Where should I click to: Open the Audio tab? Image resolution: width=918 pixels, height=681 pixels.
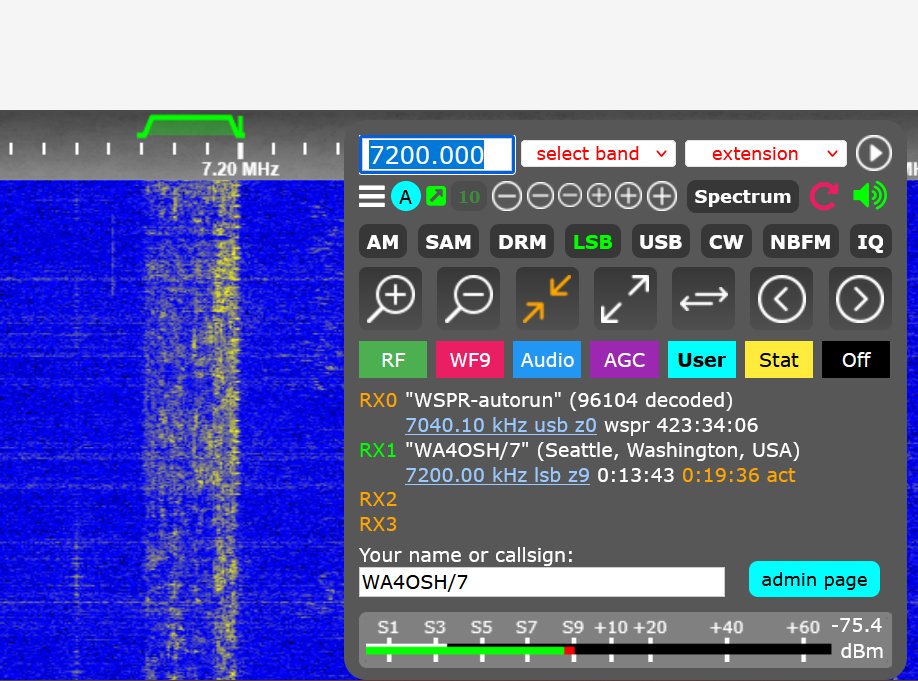pyautogui.click(x=547, y=360)
